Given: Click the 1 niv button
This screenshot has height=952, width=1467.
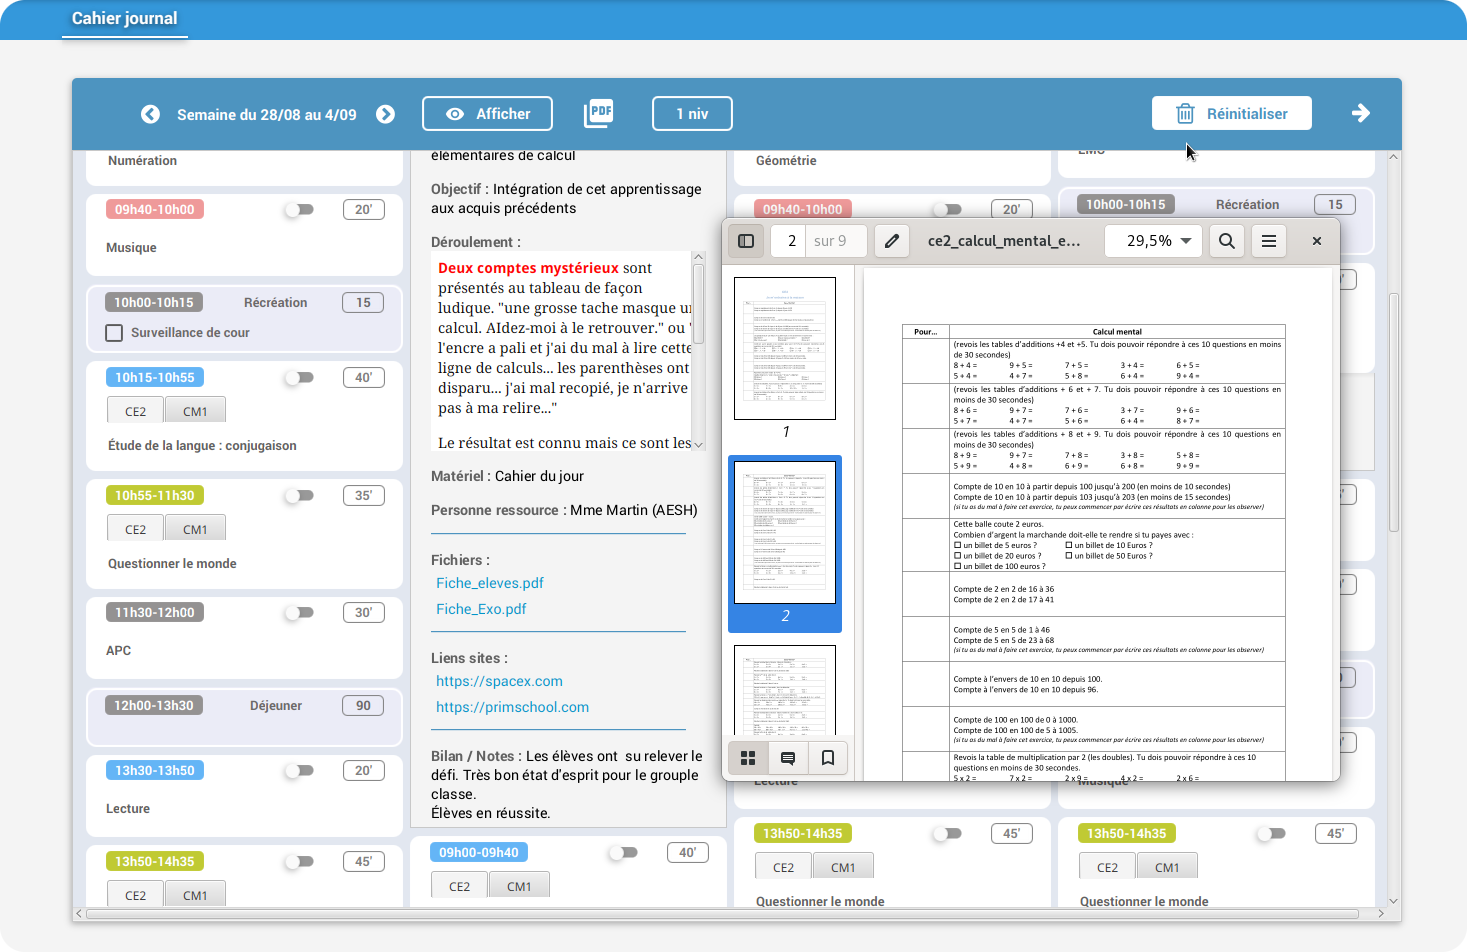Looking at the screenshot, I should [x=692, y=113].
